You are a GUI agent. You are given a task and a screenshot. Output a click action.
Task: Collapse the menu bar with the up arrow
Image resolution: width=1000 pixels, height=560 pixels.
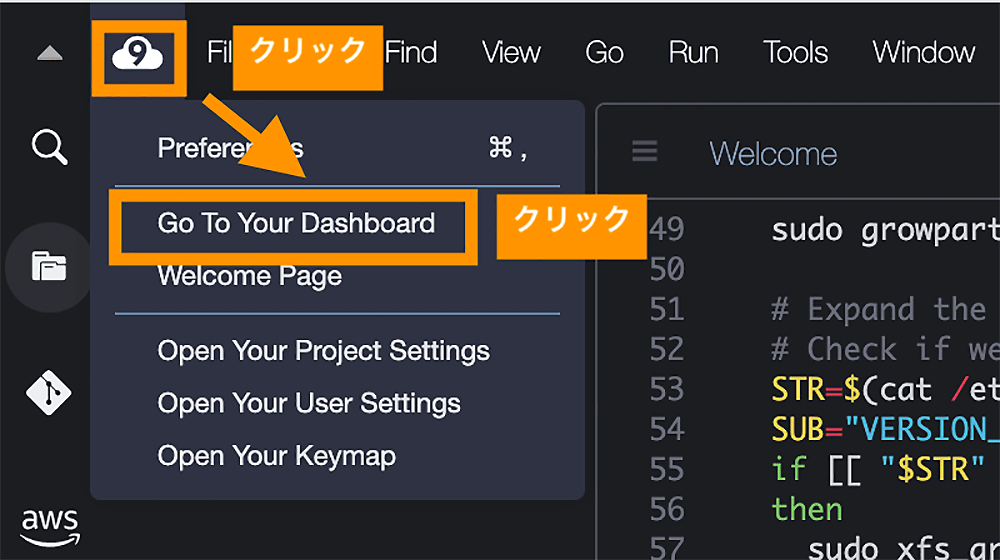tap(50, 53)
